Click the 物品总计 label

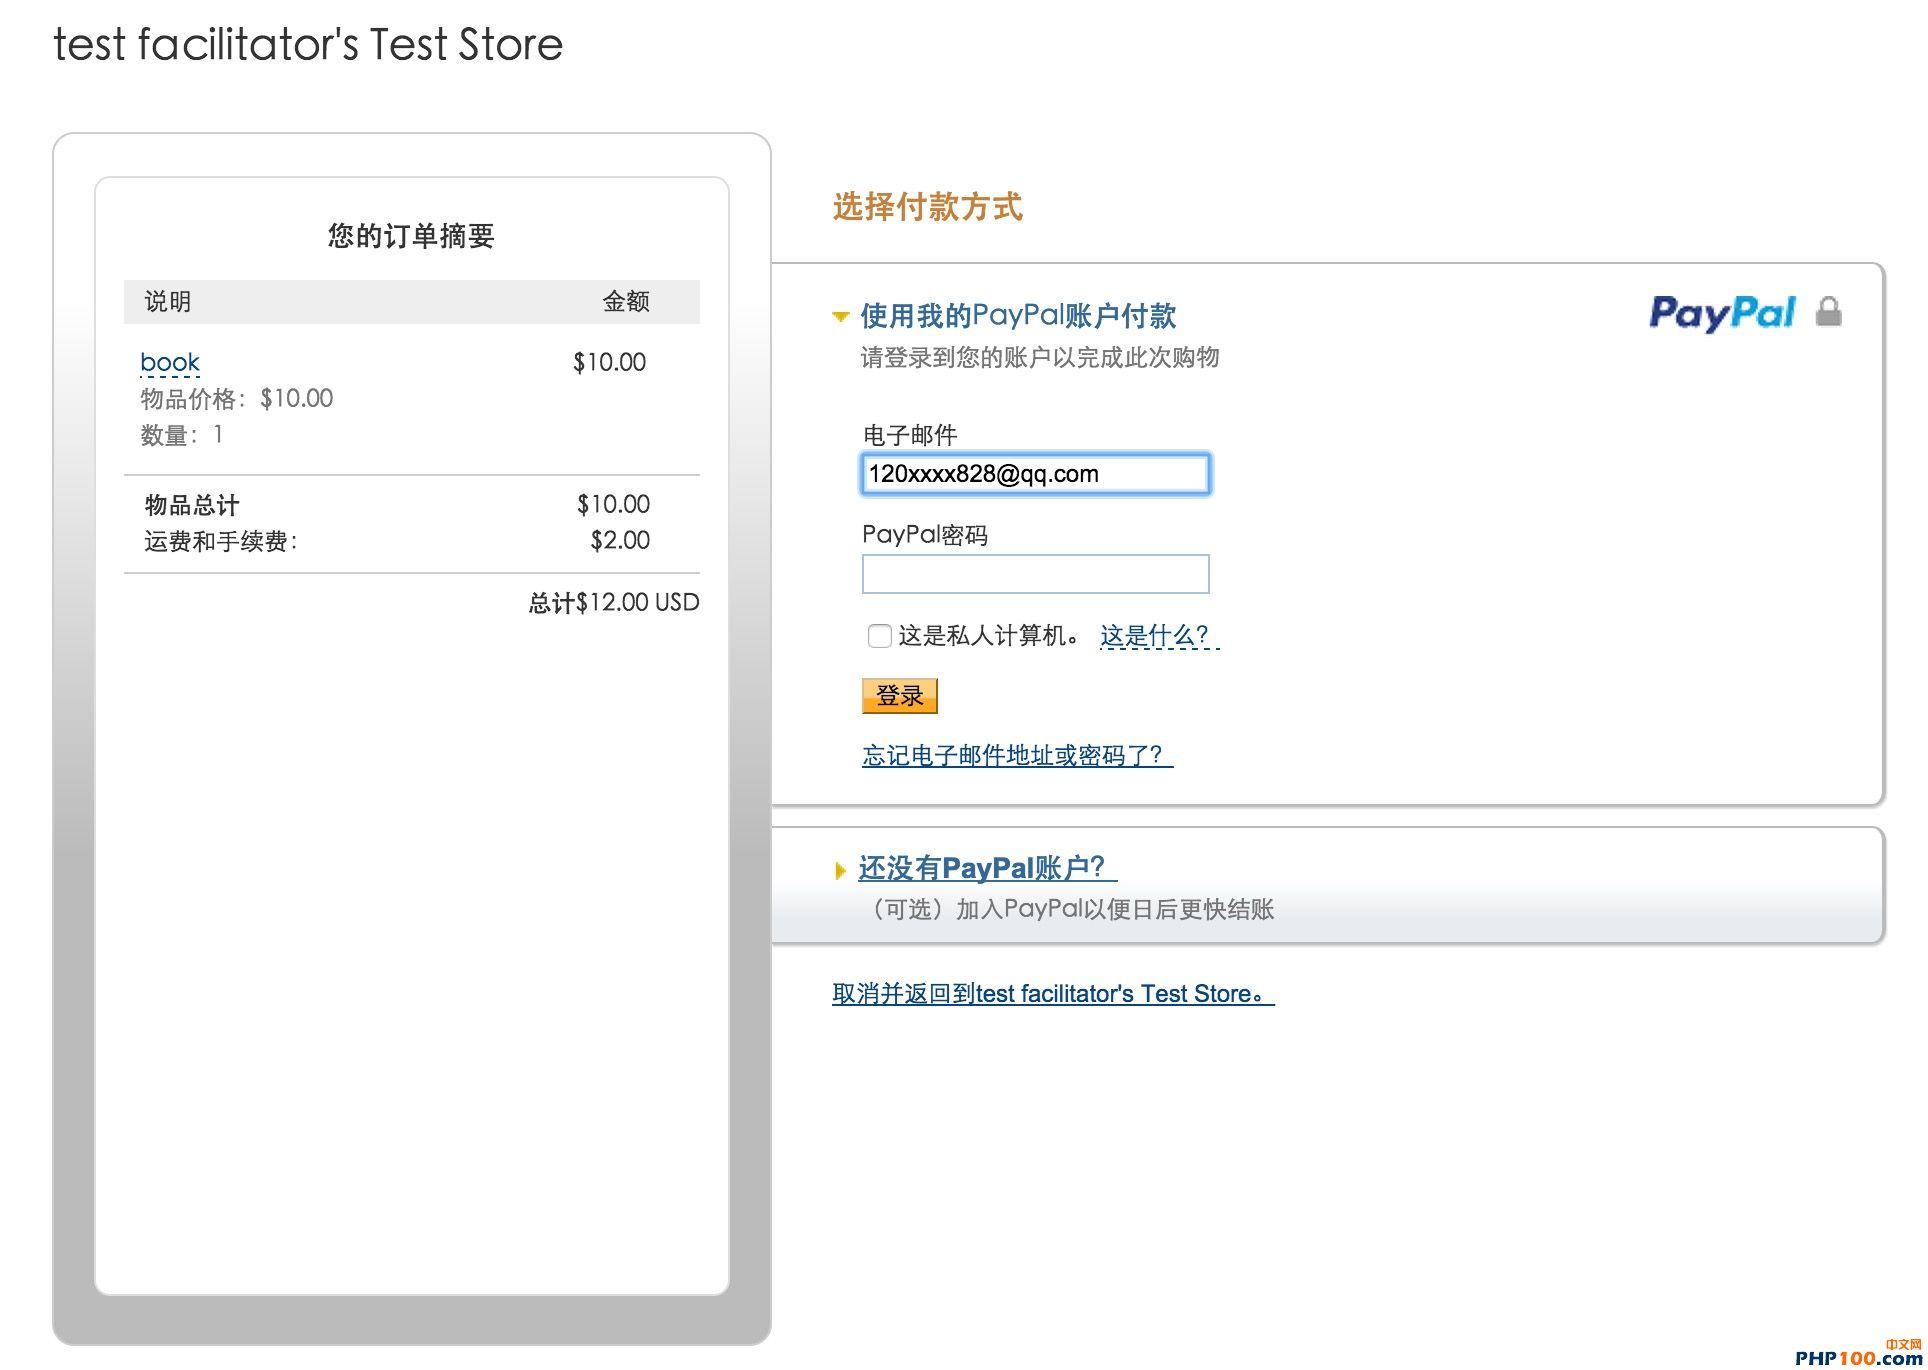[x=192, y=505]
